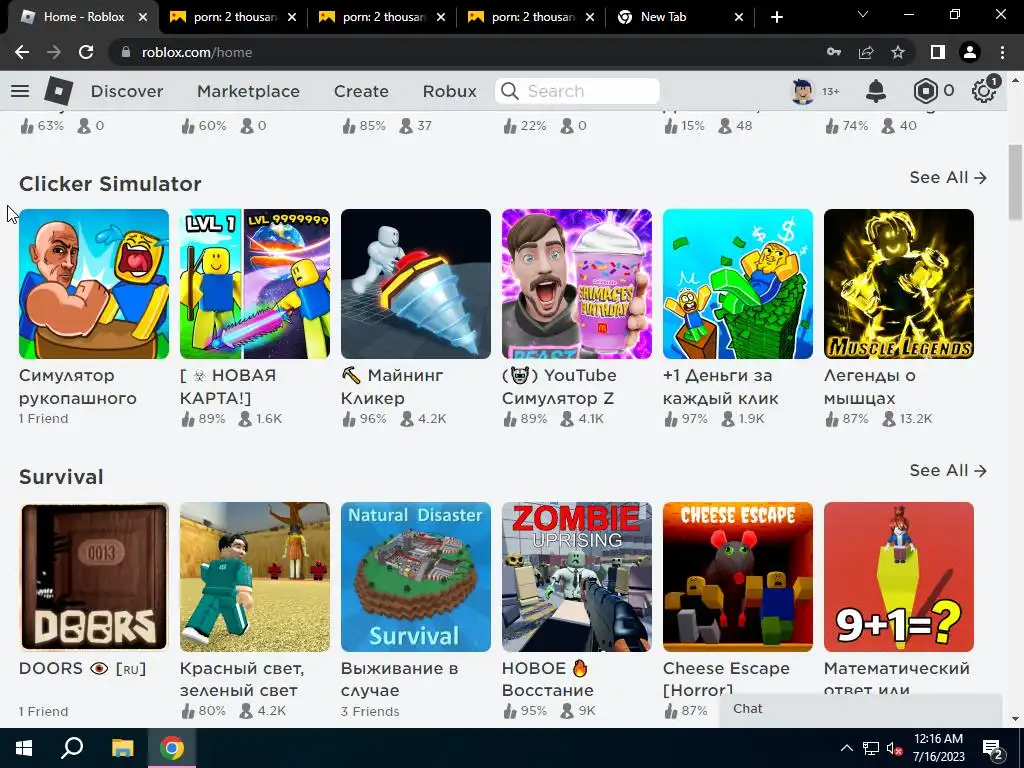Open the red light green light thumbnail

pos(255,577)
